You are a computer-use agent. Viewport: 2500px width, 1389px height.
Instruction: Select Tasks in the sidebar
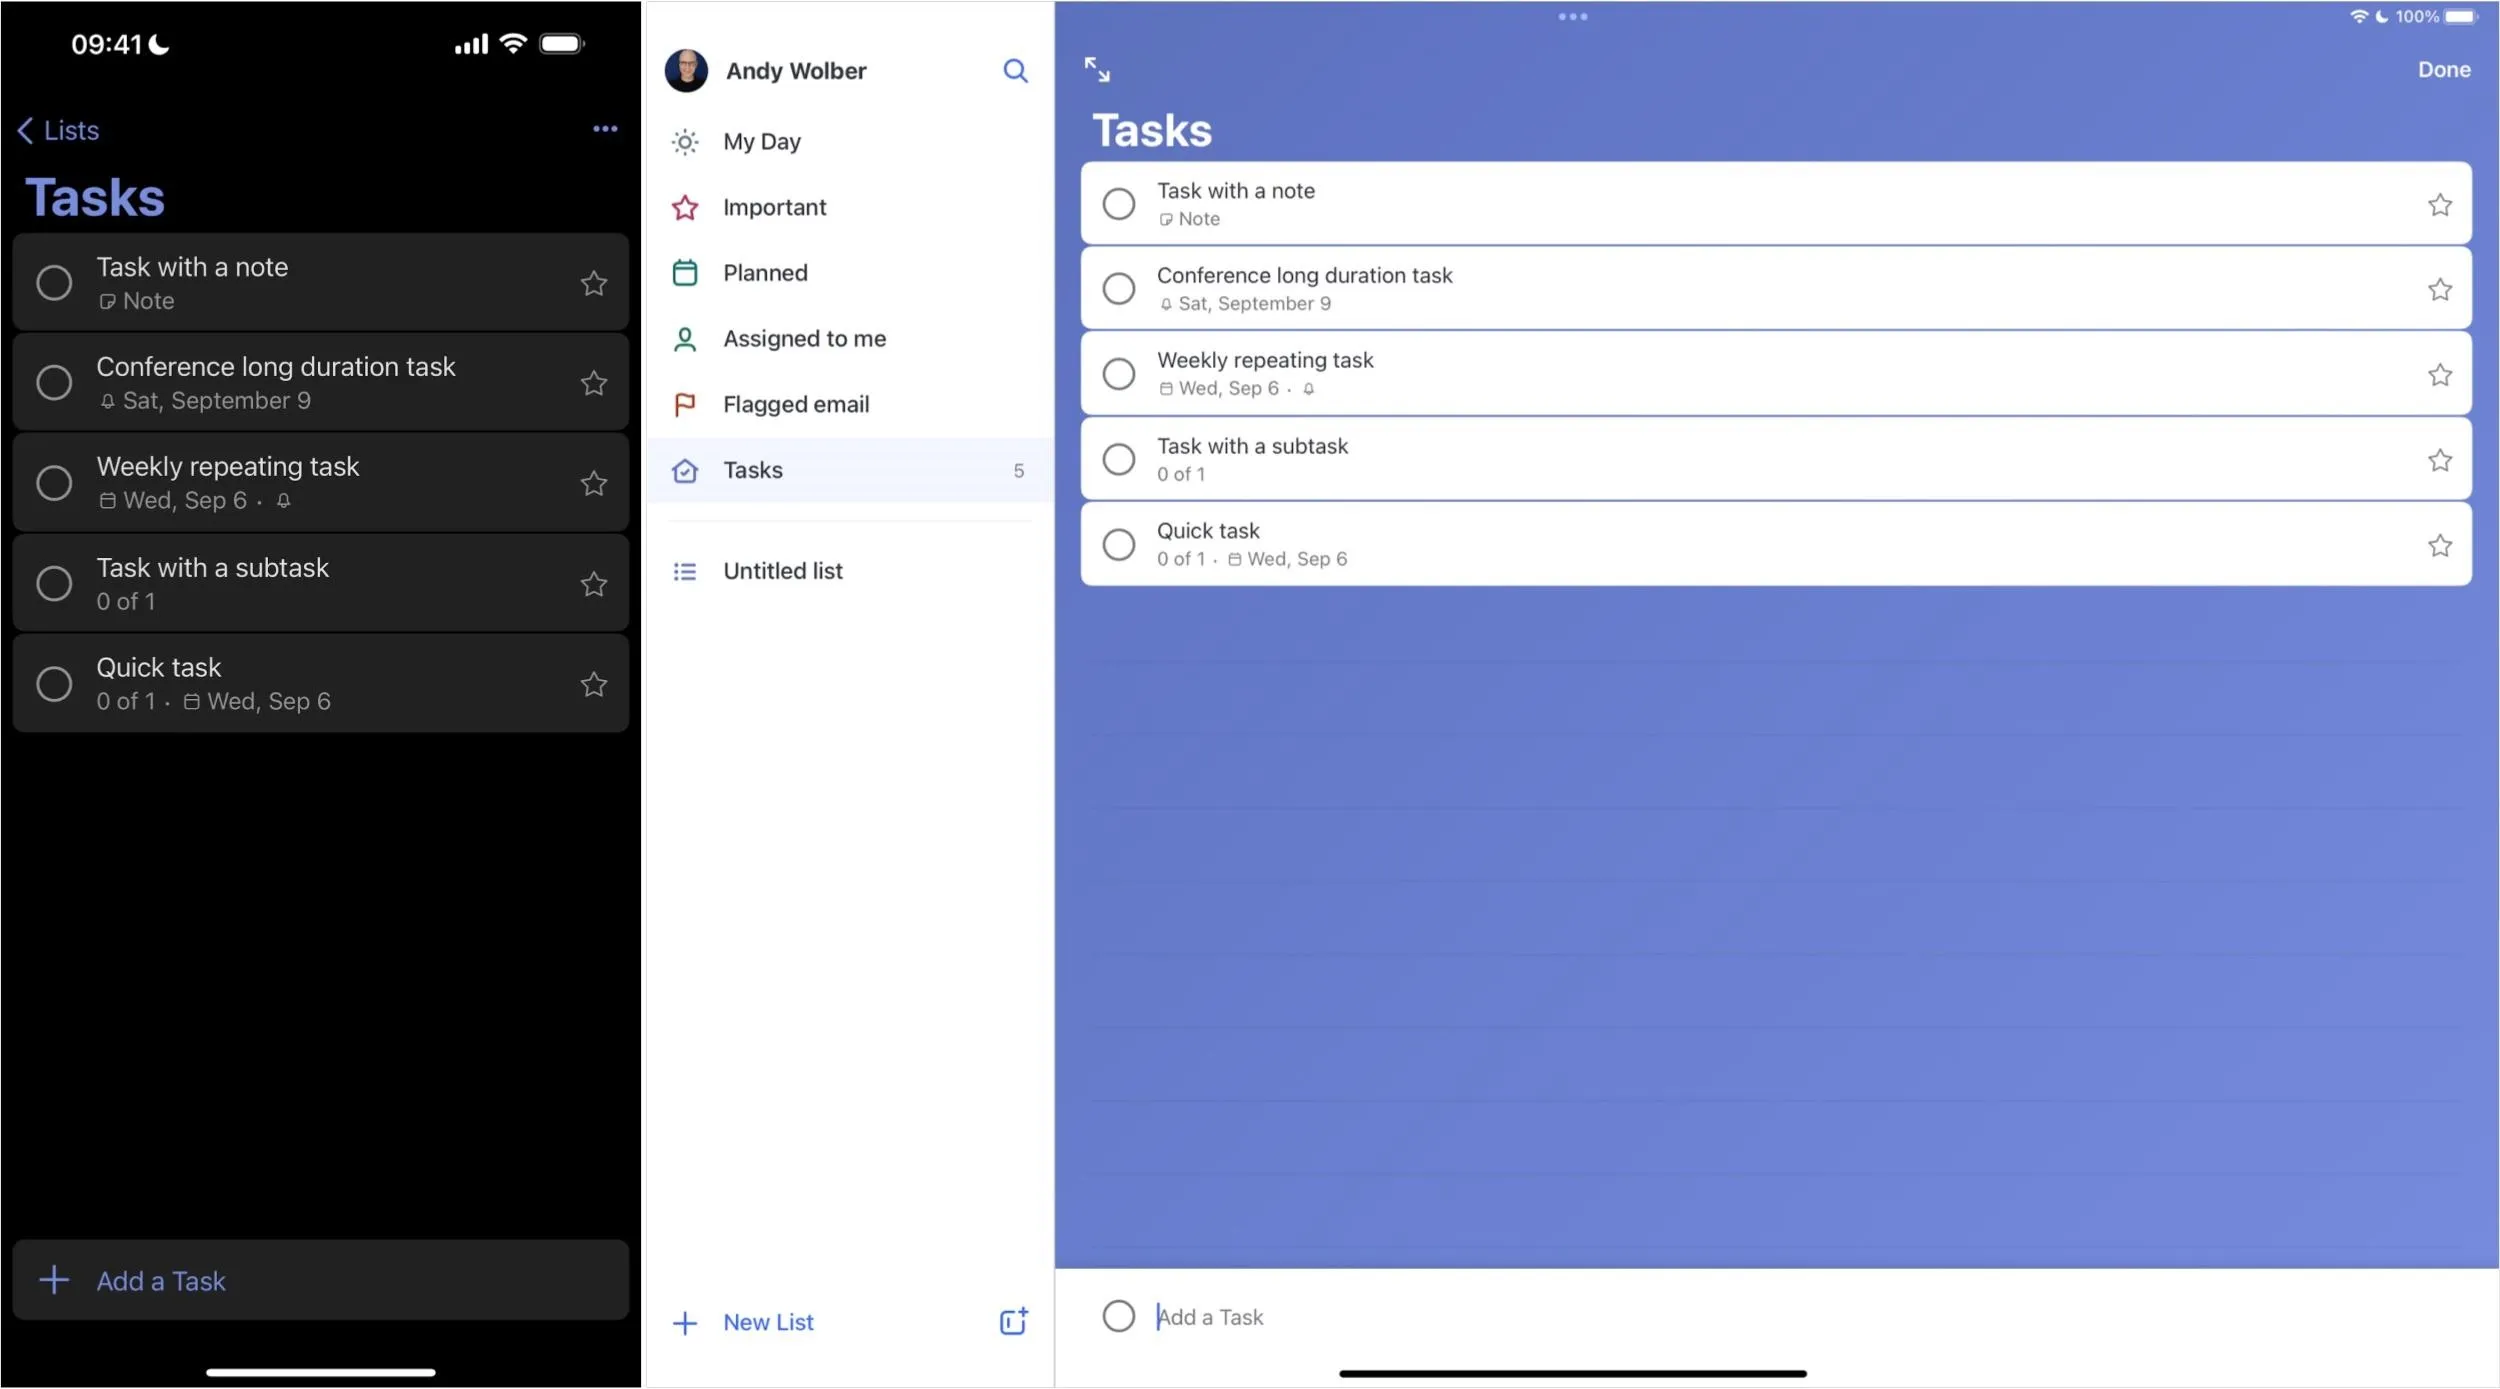(x=849, y=470)
